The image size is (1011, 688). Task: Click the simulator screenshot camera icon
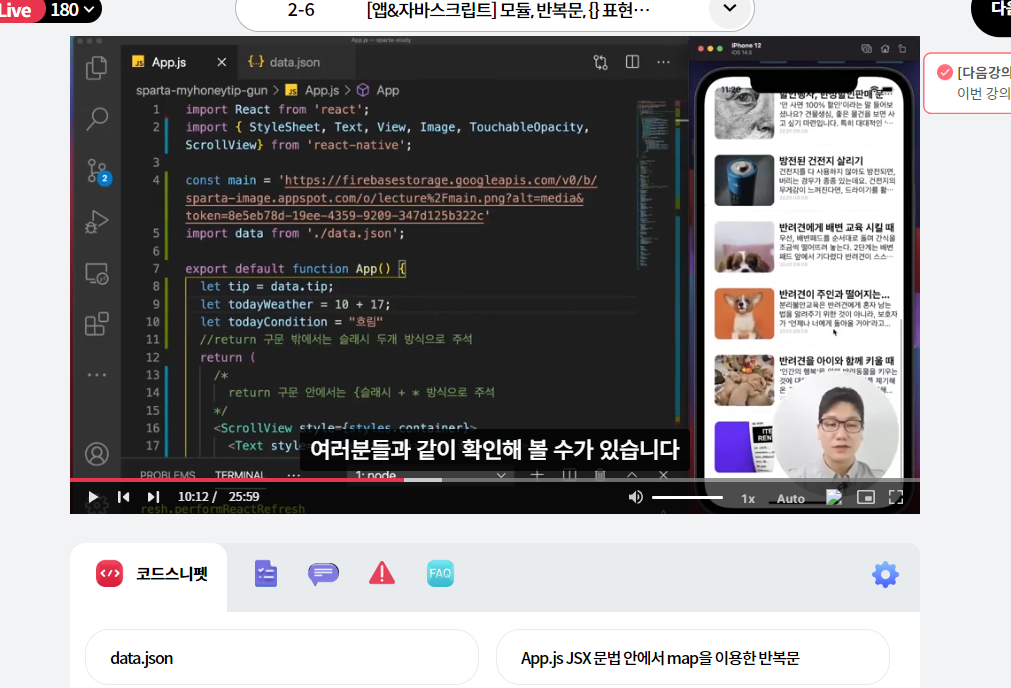[x=866, y=49]
